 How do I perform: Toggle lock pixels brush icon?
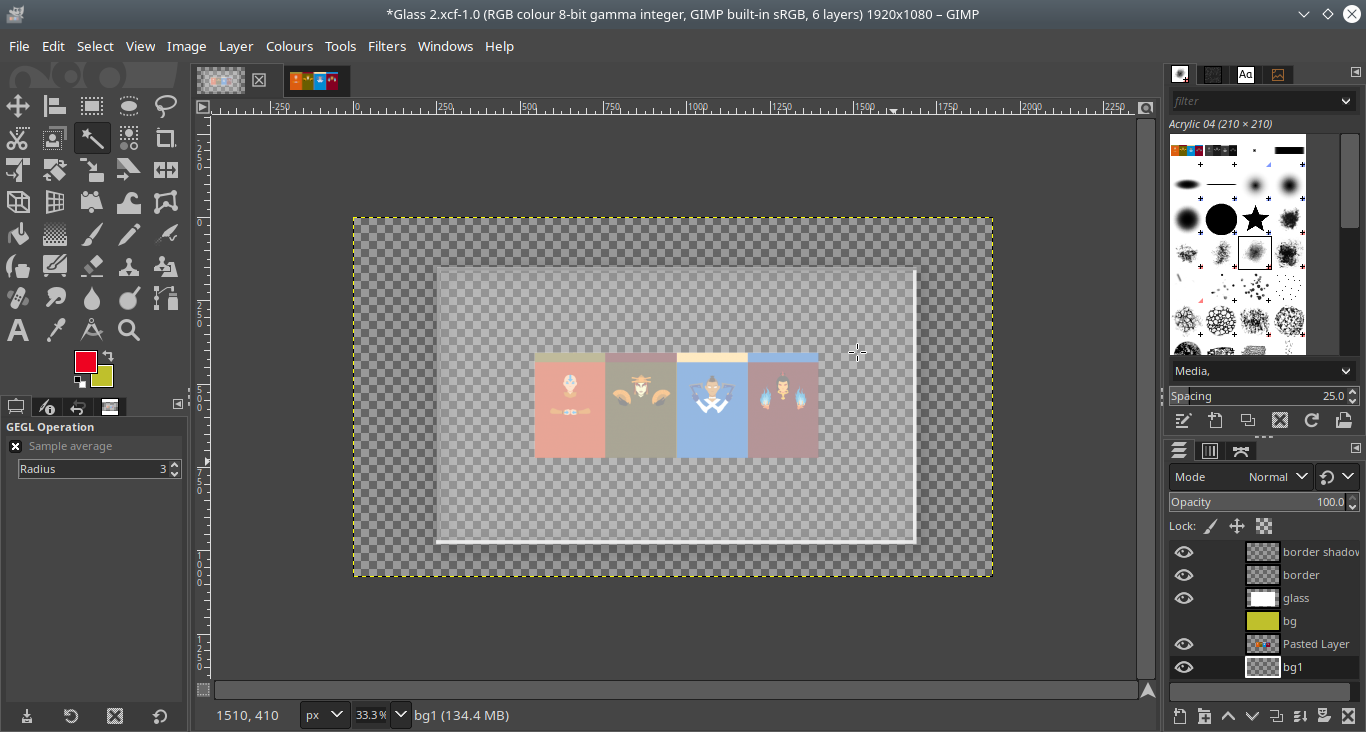(x=1211, y=526)
